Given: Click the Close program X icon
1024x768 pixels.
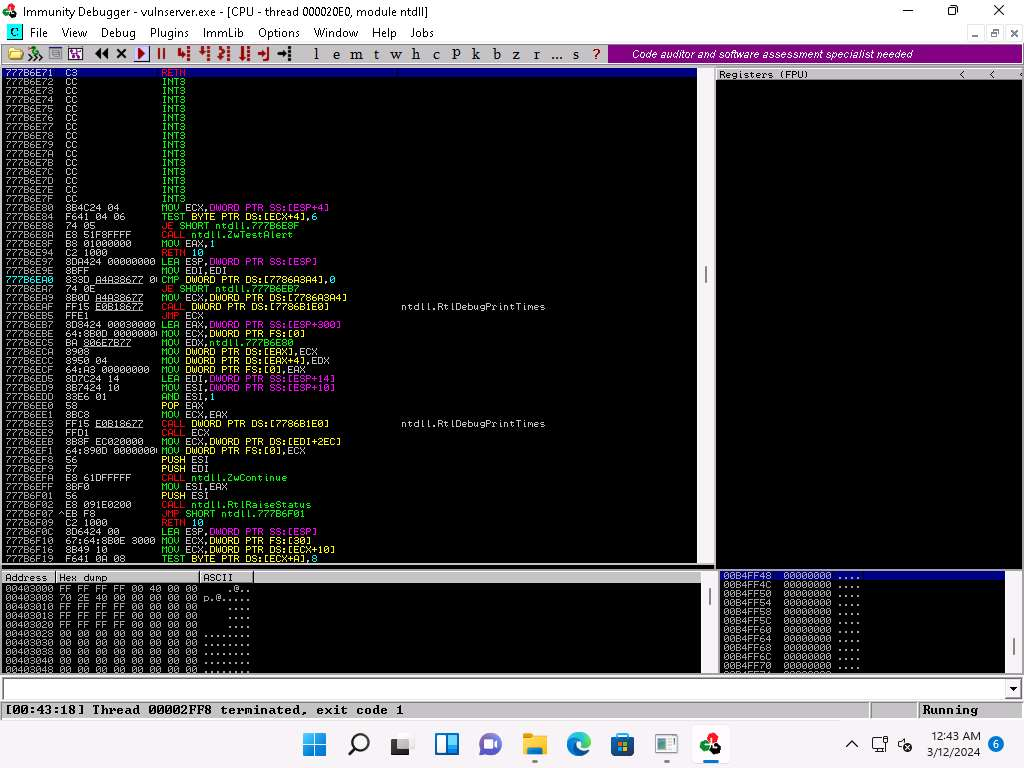Looking at the screenshot, I should [x=121, y=54].
